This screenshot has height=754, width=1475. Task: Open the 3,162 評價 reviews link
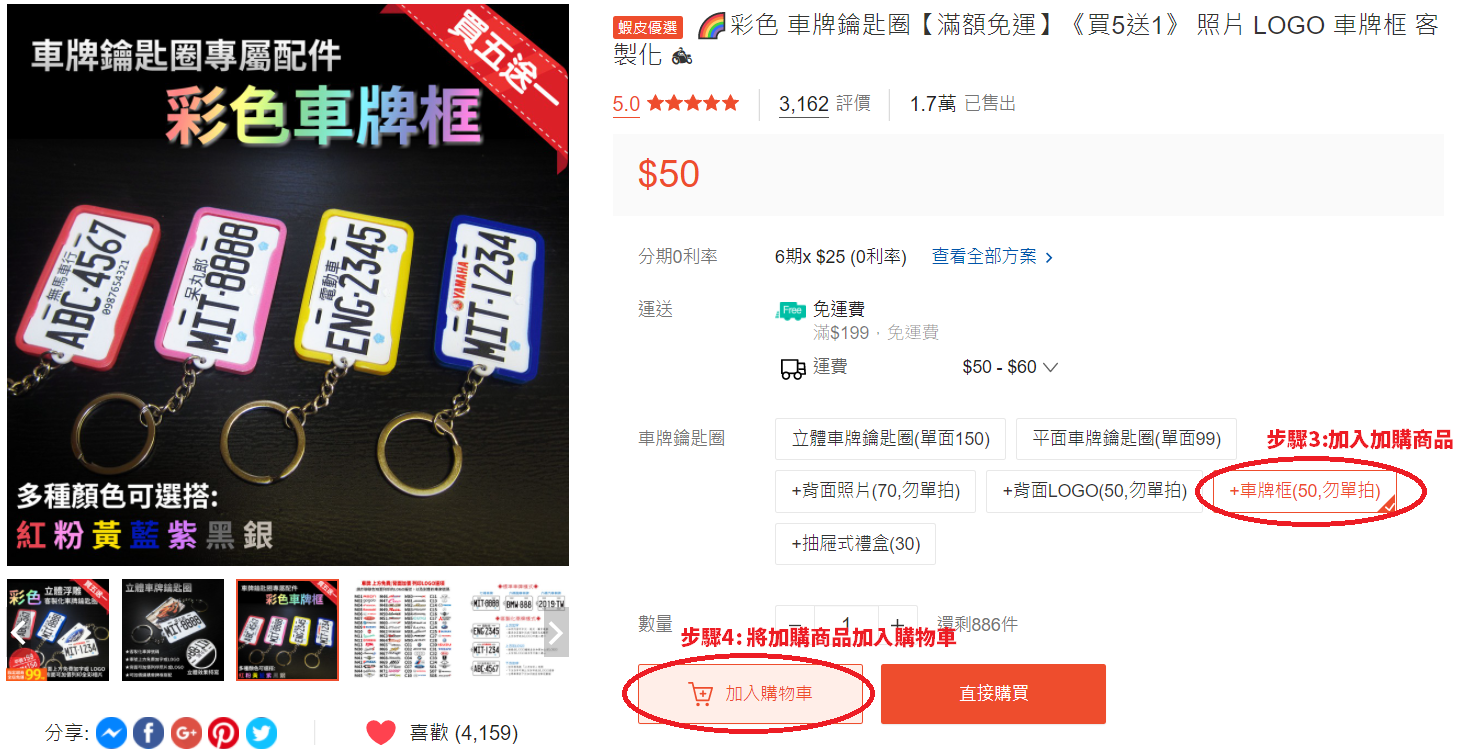point(824,103)
